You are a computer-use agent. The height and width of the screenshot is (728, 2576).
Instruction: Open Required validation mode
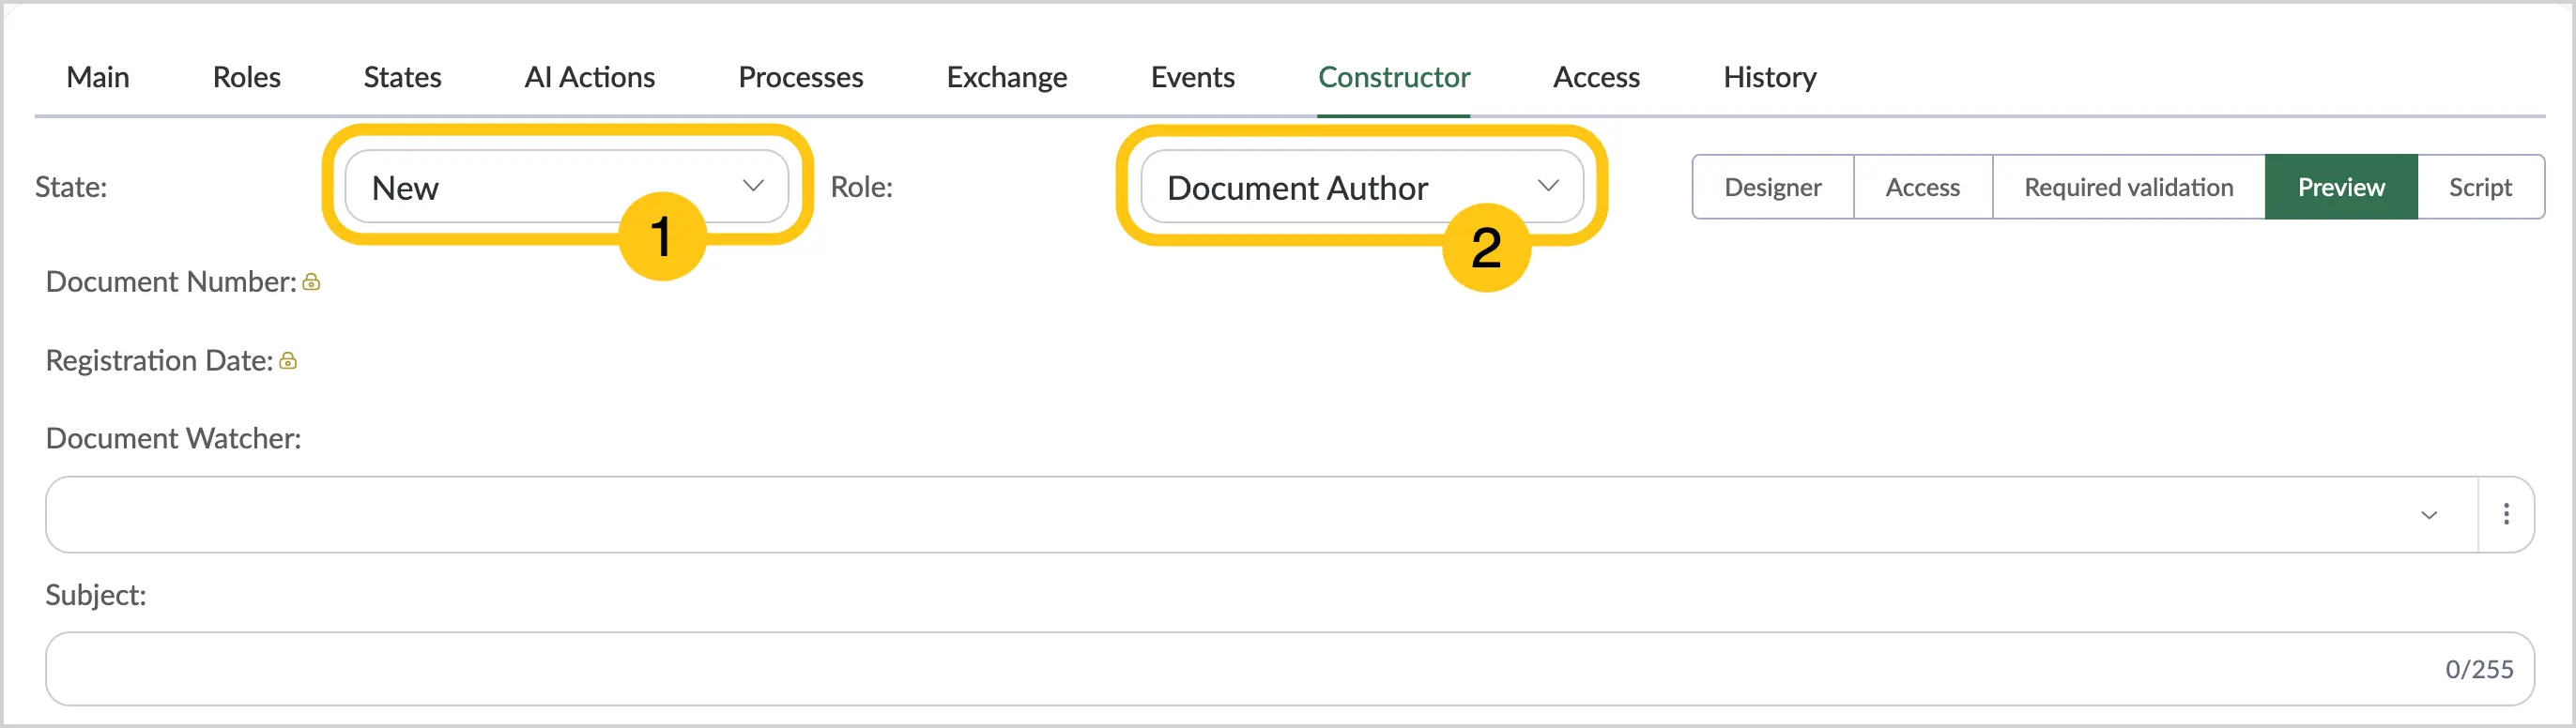2129,187
